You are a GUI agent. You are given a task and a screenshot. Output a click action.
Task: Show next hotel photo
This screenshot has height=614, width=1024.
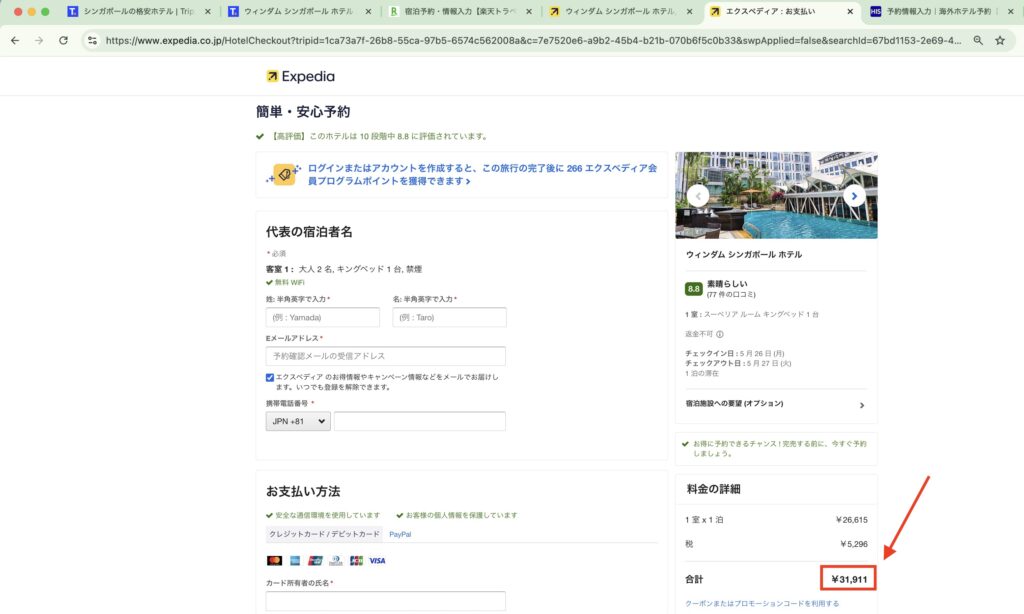pyautogui.click(x=854, y=196)
